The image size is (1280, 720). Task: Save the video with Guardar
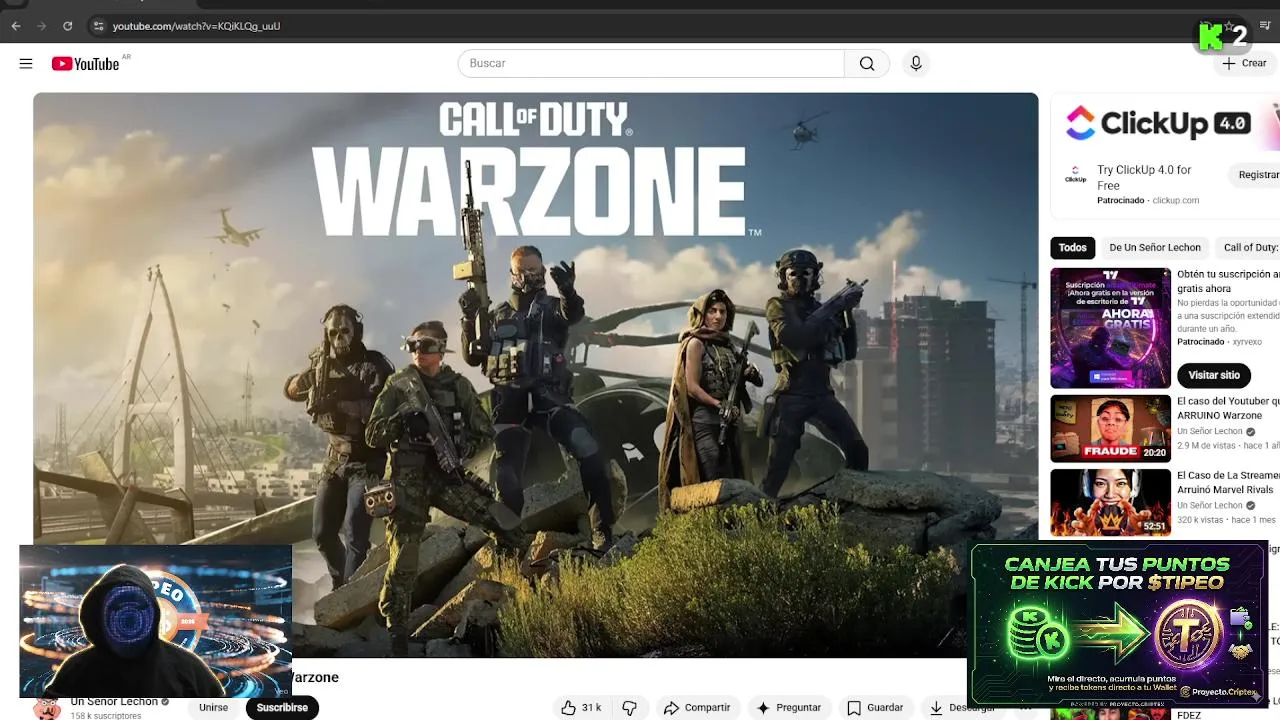pos(875,707)
